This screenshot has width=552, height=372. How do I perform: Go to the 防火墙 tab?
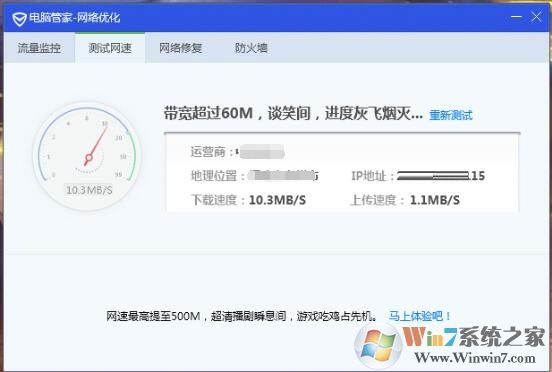(251, 48)
